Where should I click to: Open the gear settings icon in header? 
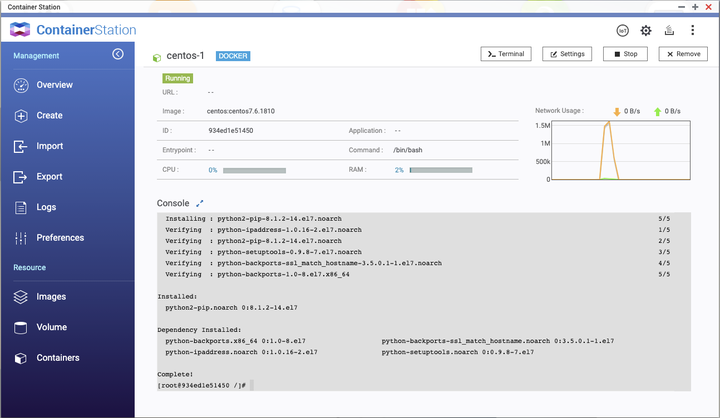point(646,31)
